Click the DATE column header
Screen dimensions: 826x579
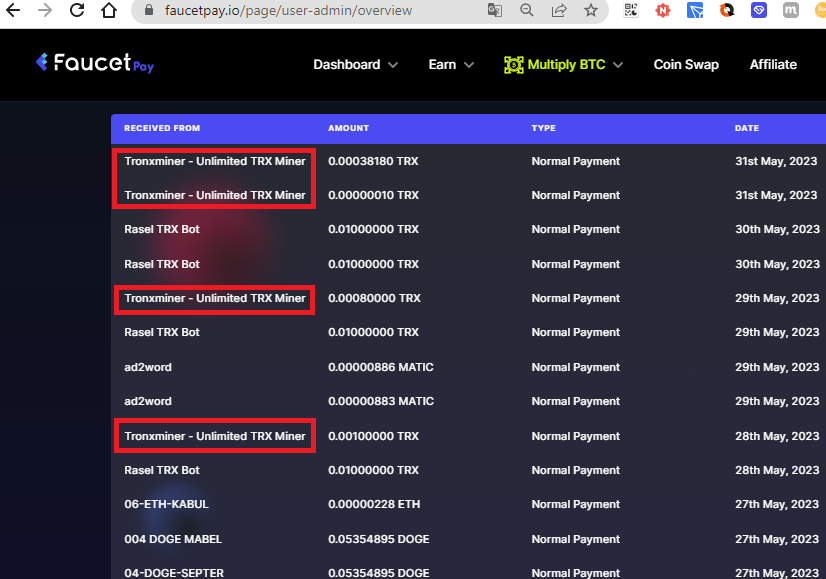tap(746, 128)
